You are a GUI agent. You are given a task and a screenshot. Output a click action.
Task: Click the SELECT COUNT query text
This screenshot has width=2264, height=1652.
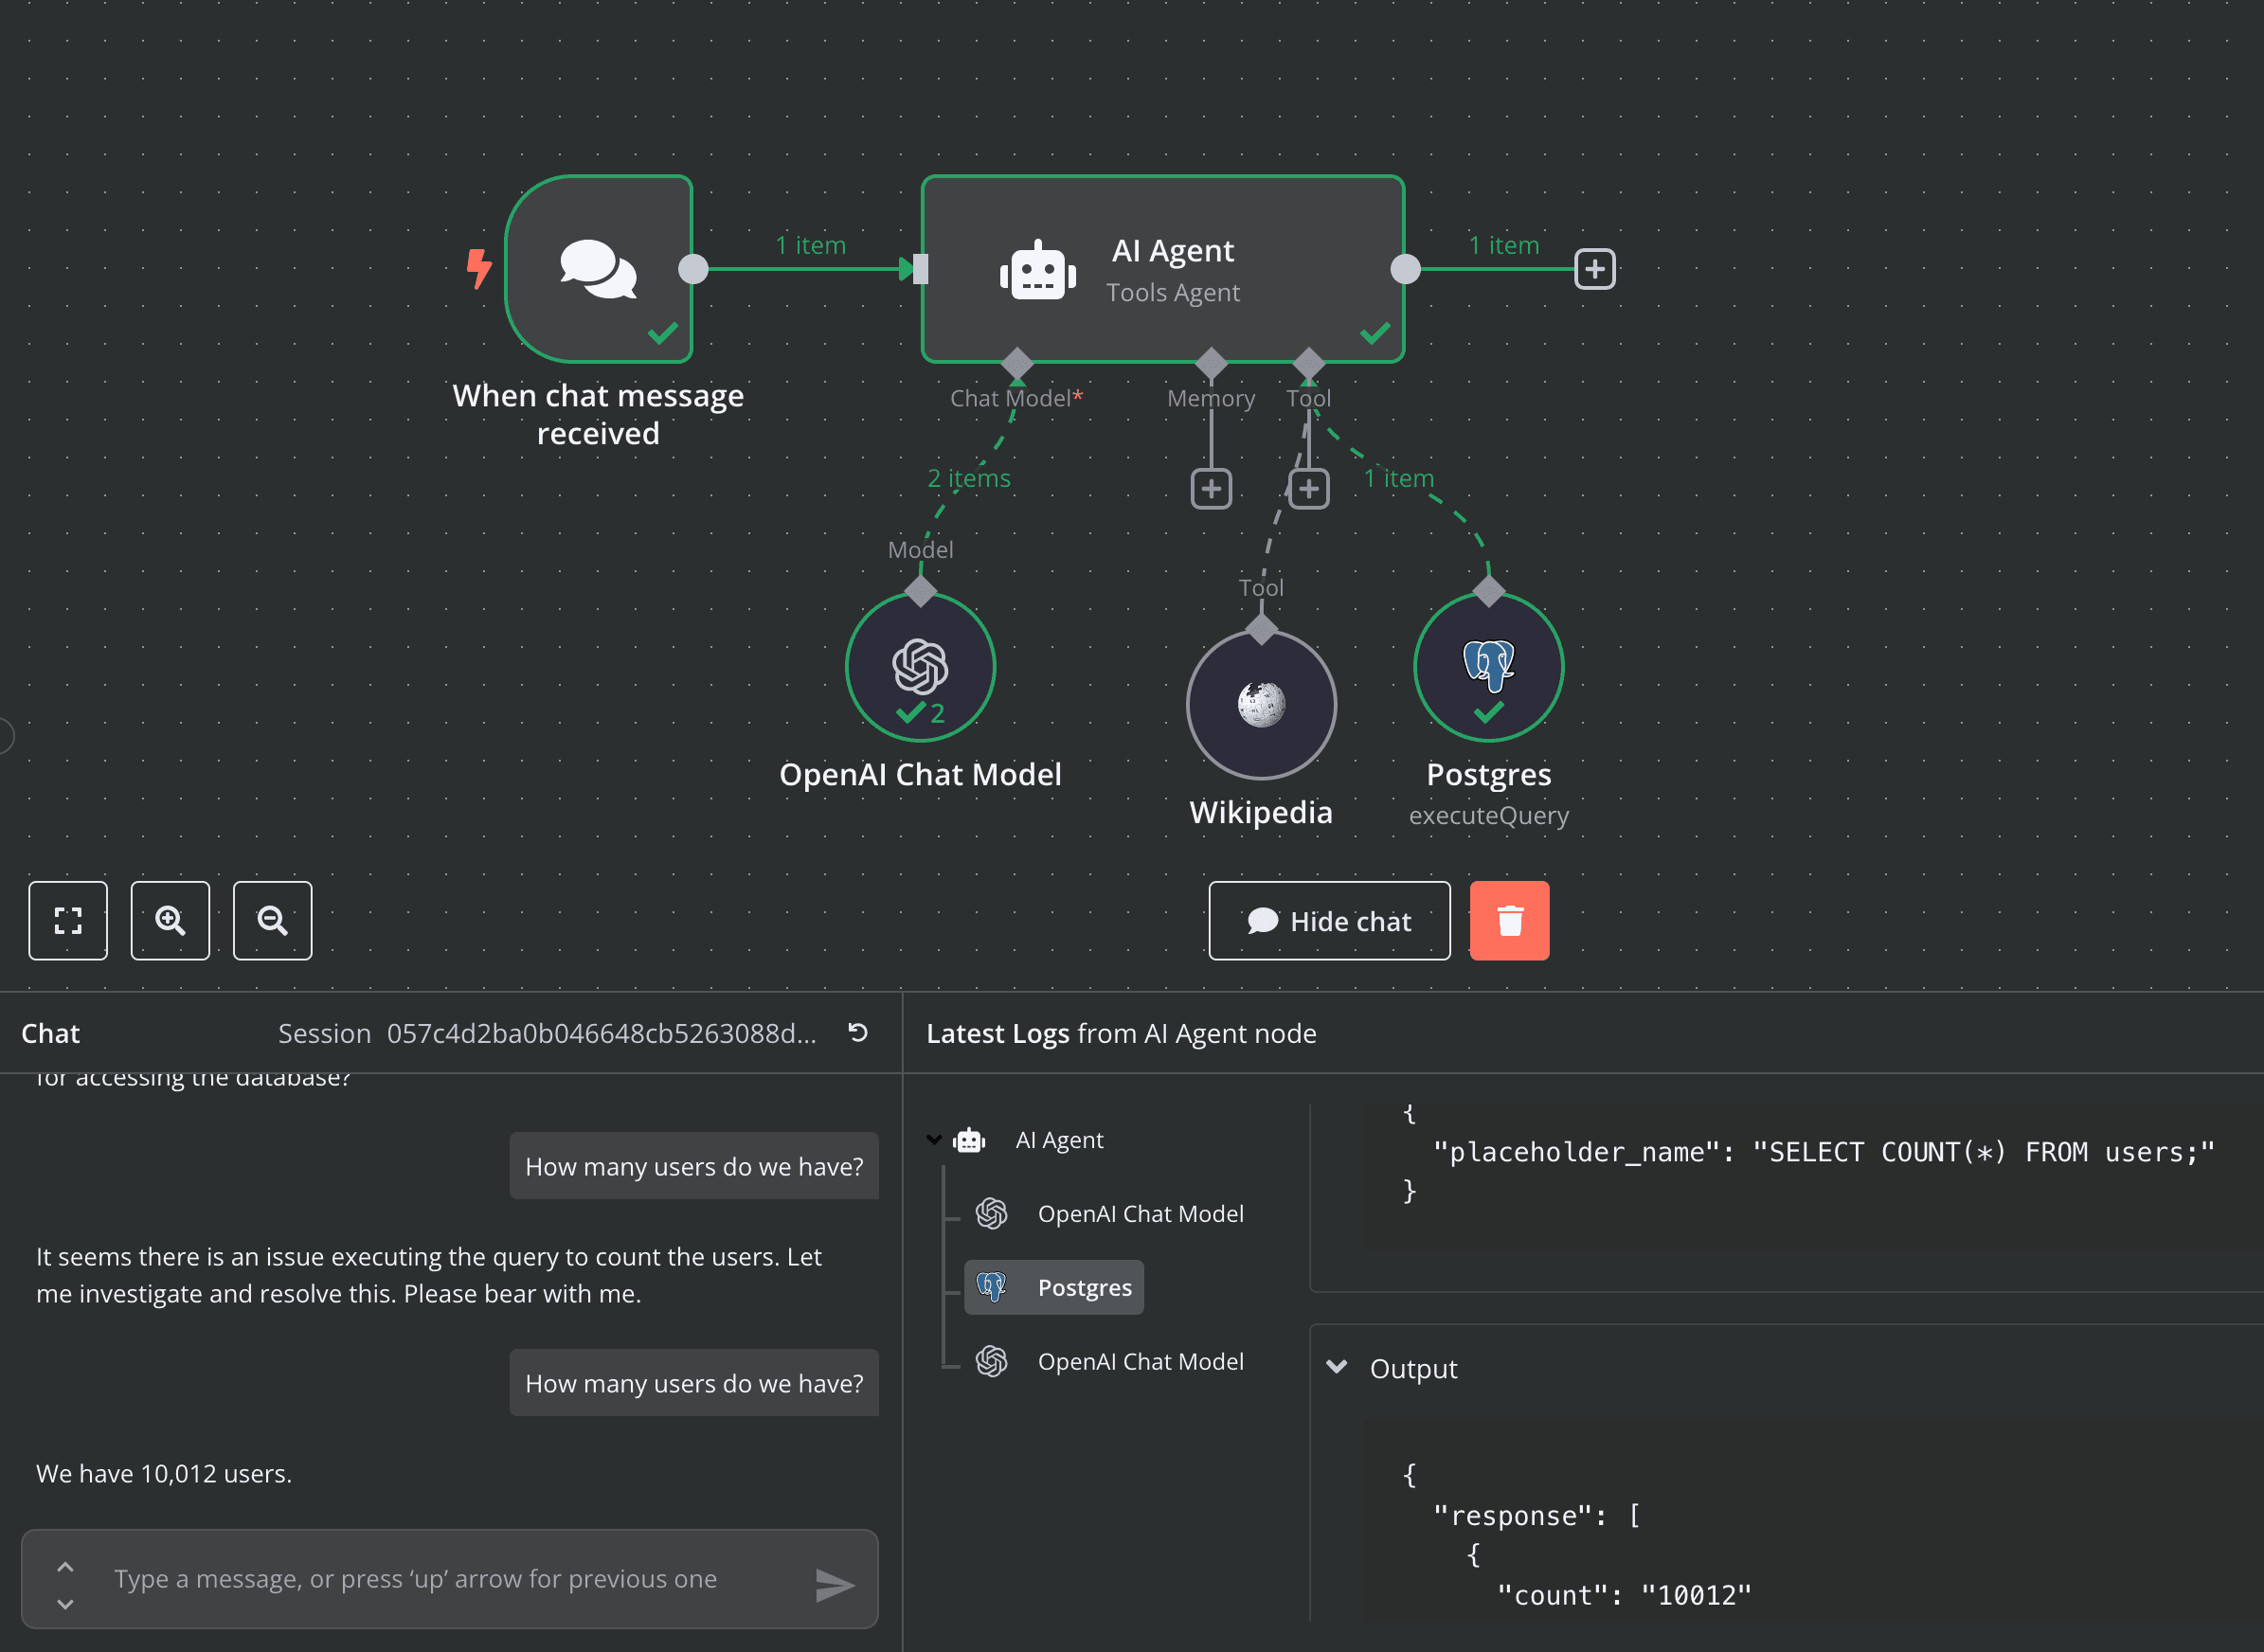tap(1983, 1152)
